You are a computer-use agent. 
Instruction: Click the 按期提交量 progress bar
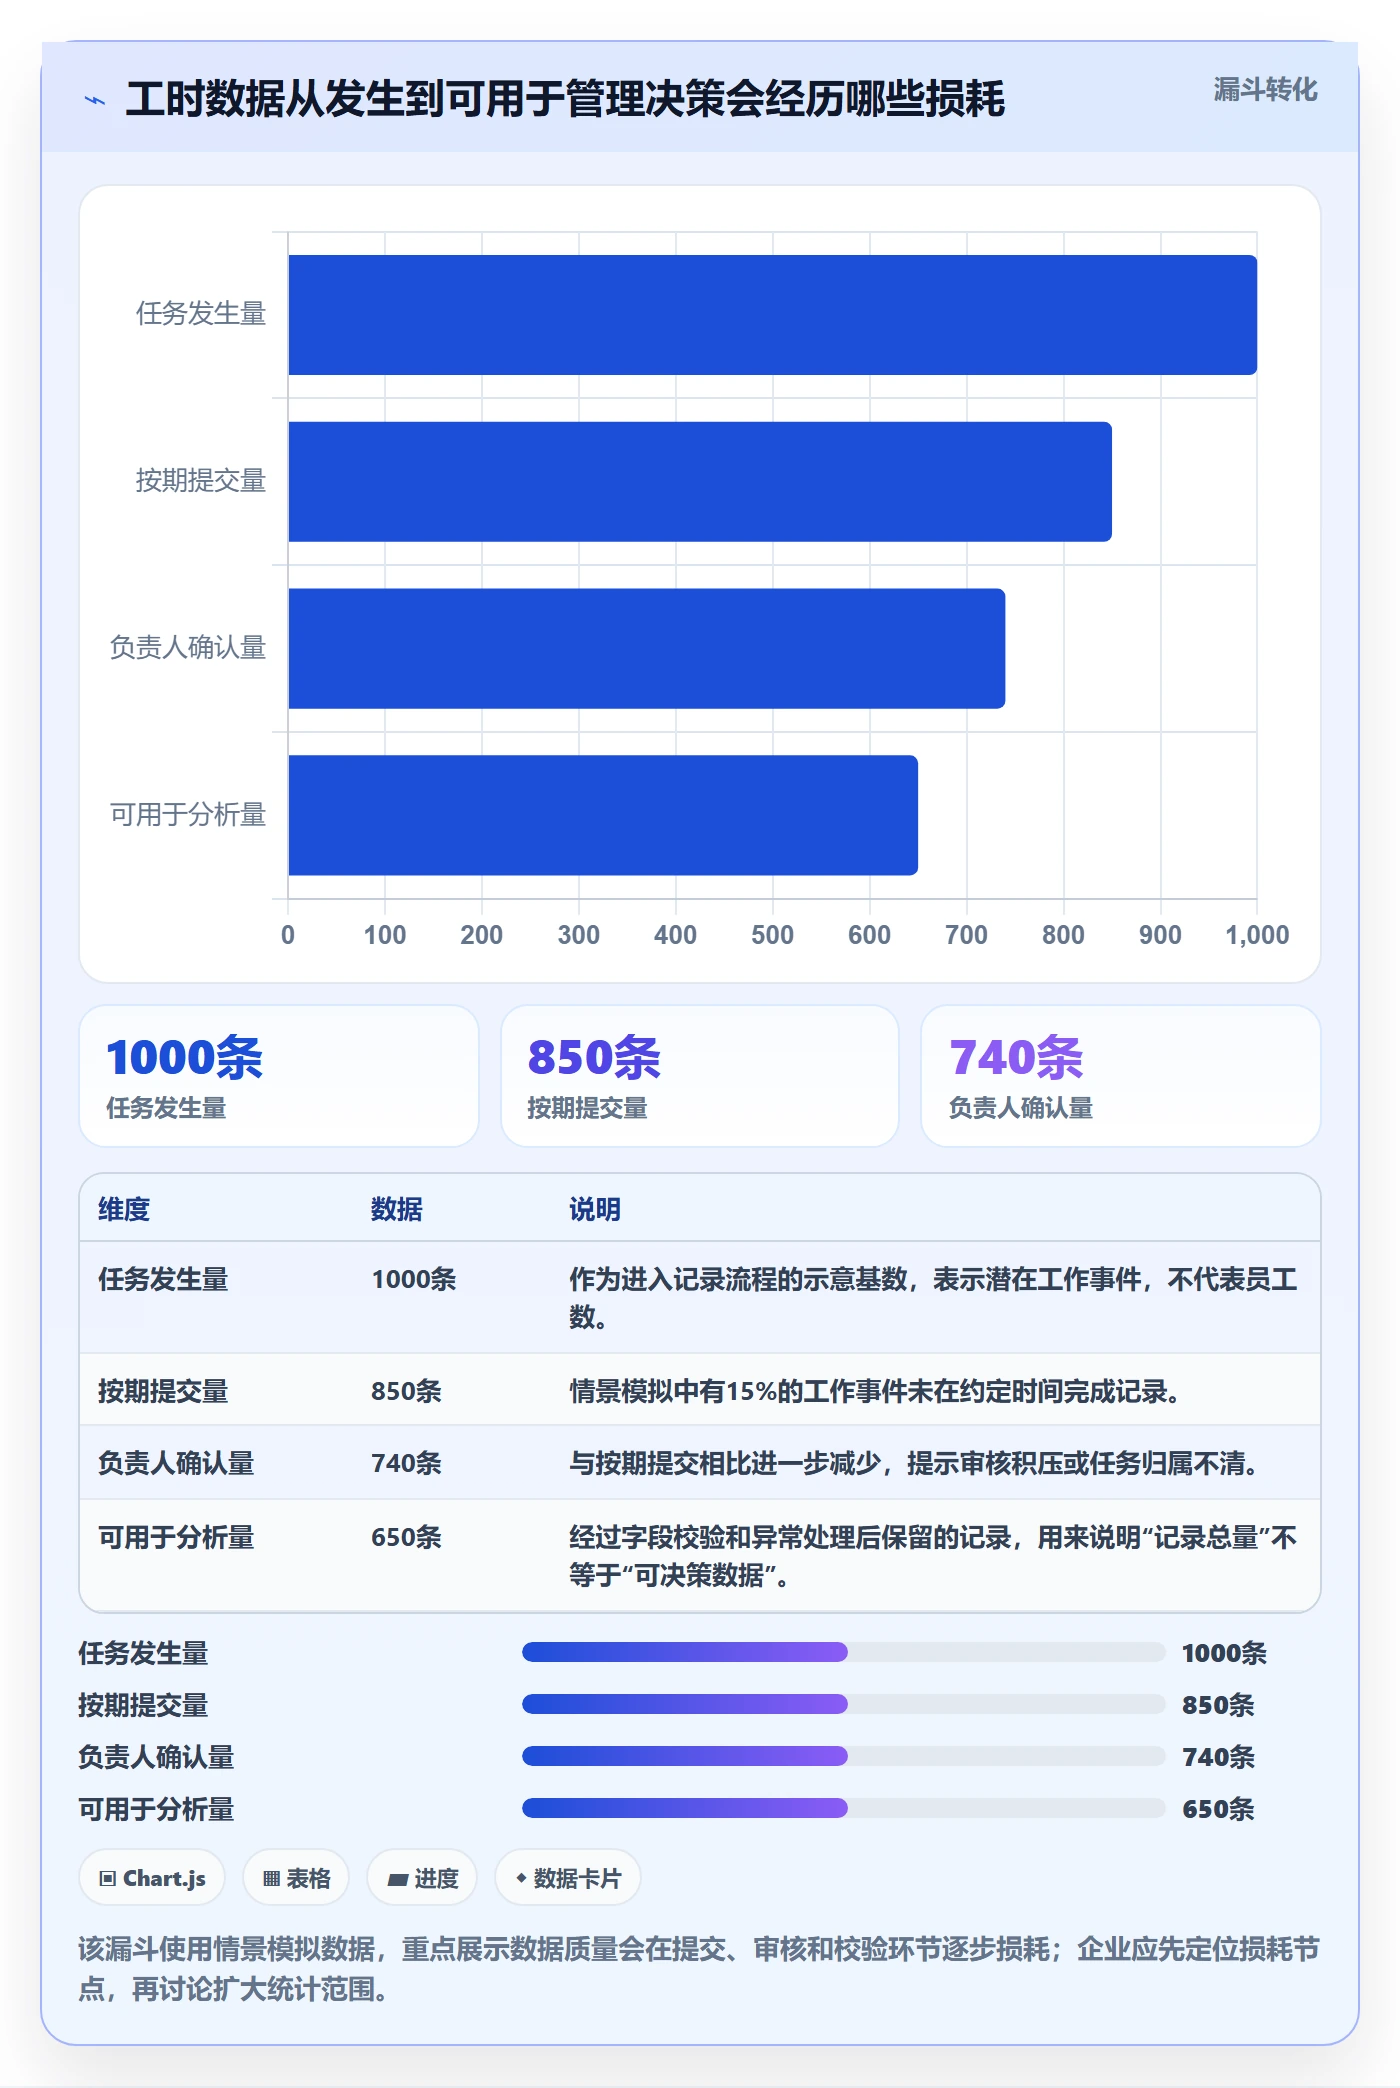(844, 1704)
